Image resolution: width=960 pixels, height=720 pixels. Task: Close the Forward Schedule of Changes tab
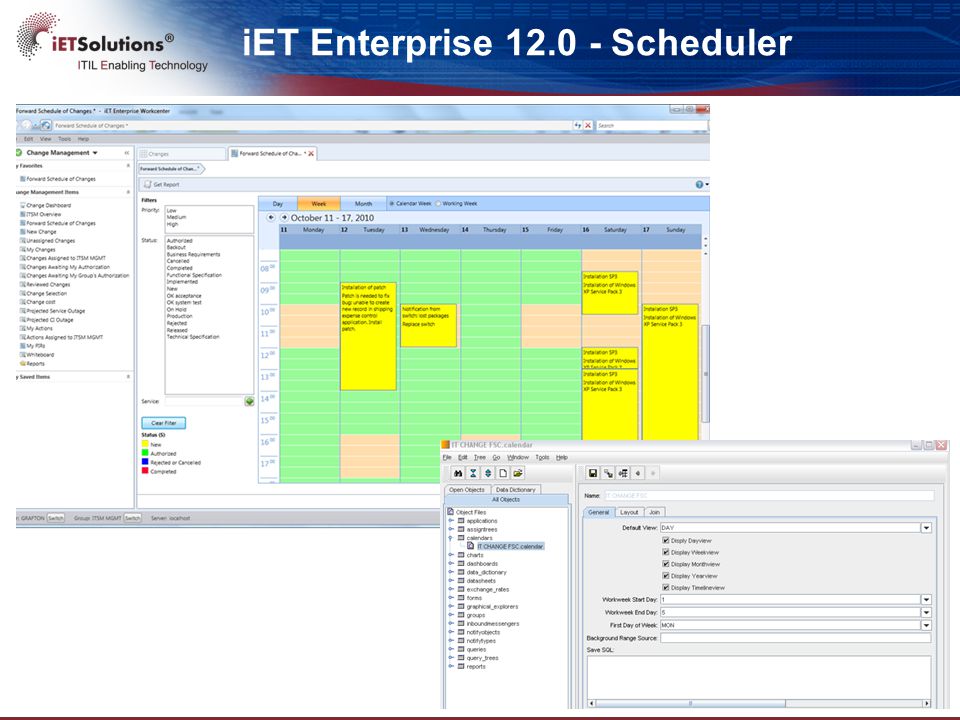click(311, 154)
